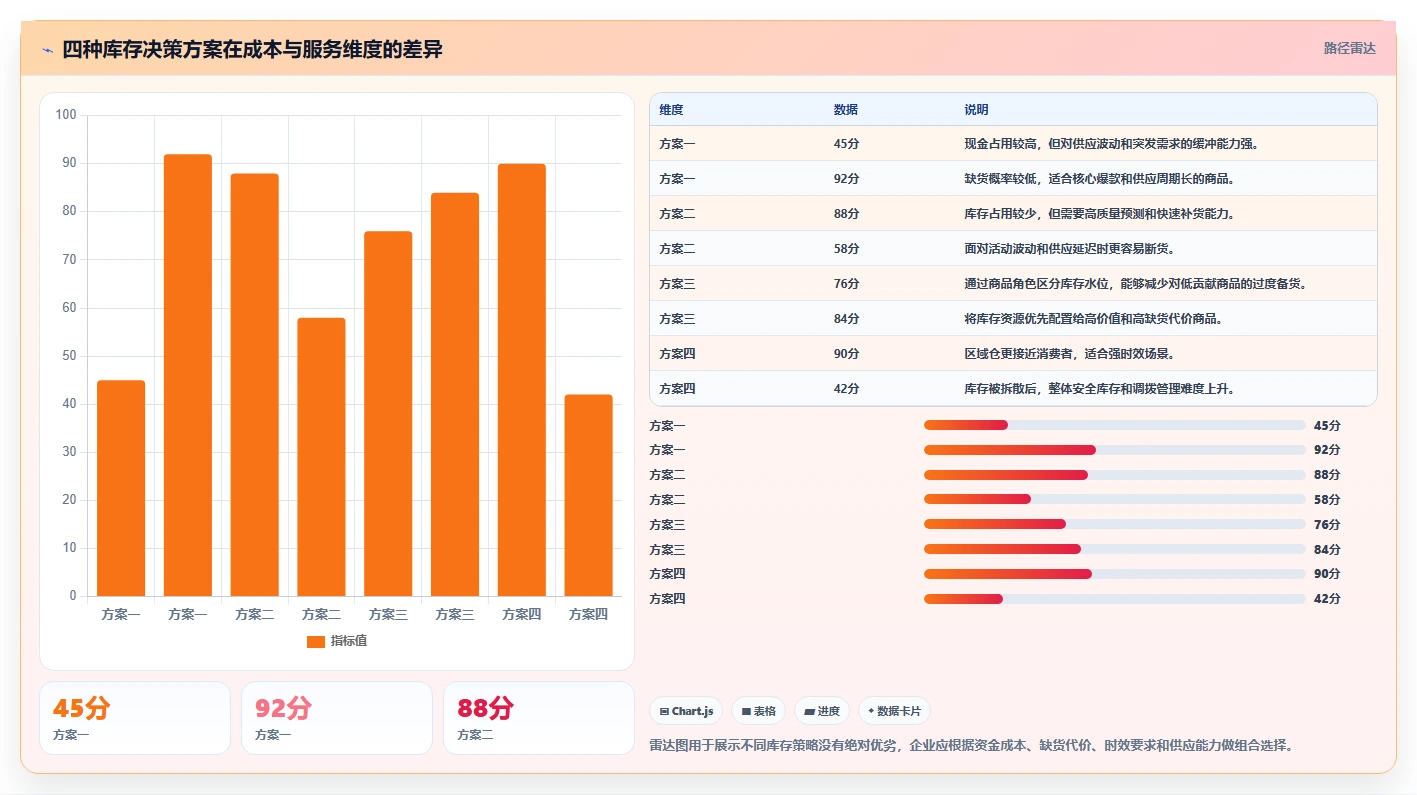
Task: Click the 方案四 table cell in the 90分 row
Action: (x=677, y=354)
